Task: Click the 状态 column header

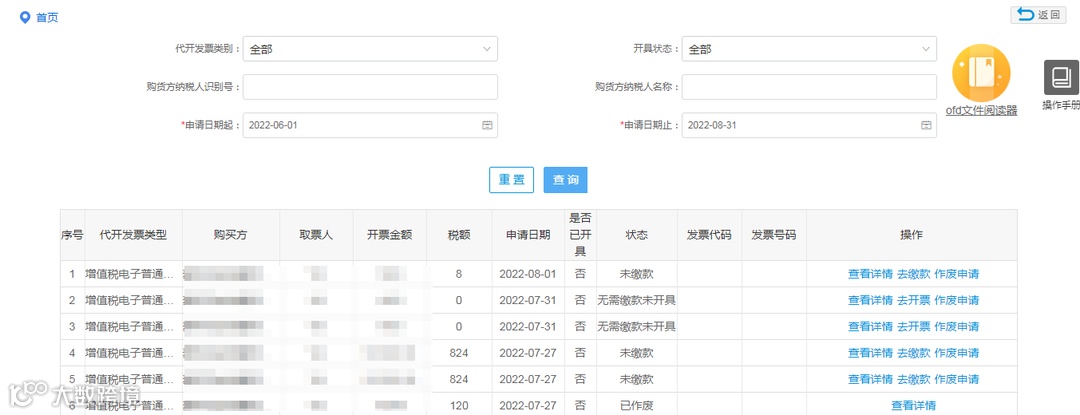Action: point(637,235)
